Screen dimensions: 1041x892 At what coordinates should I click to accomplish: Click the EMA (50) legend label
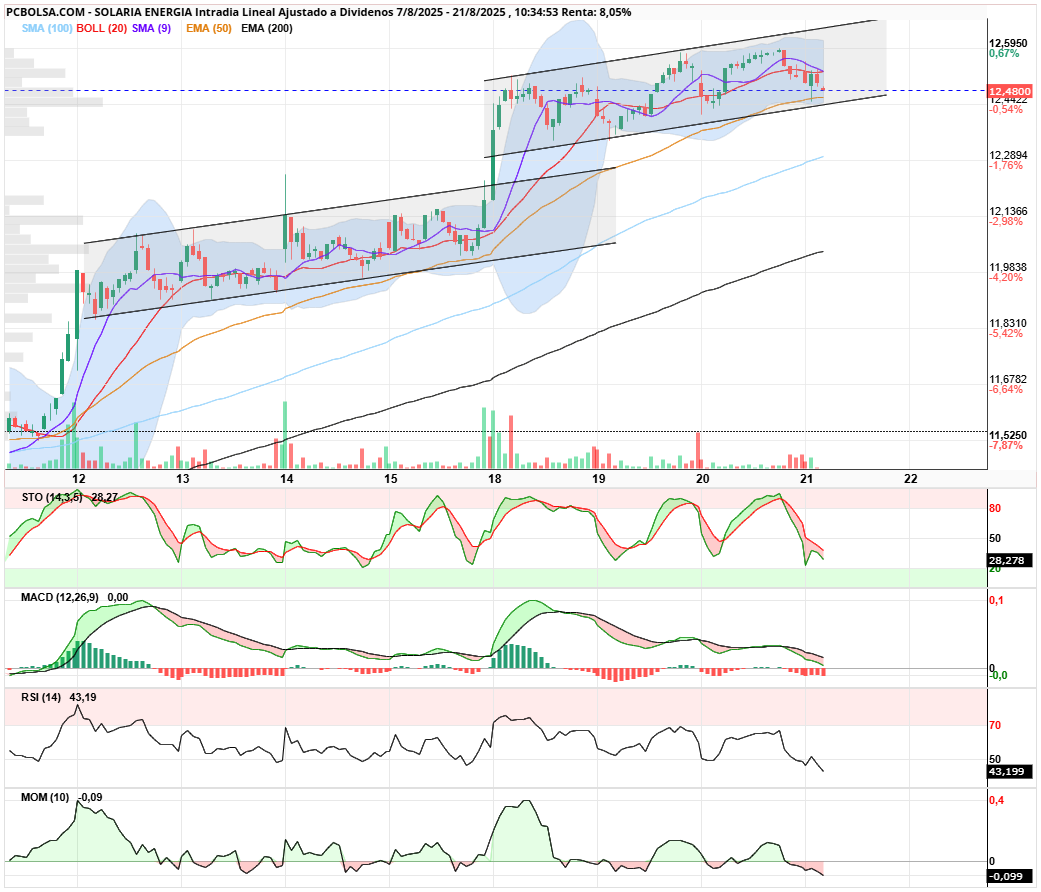[x=208, y=29]
